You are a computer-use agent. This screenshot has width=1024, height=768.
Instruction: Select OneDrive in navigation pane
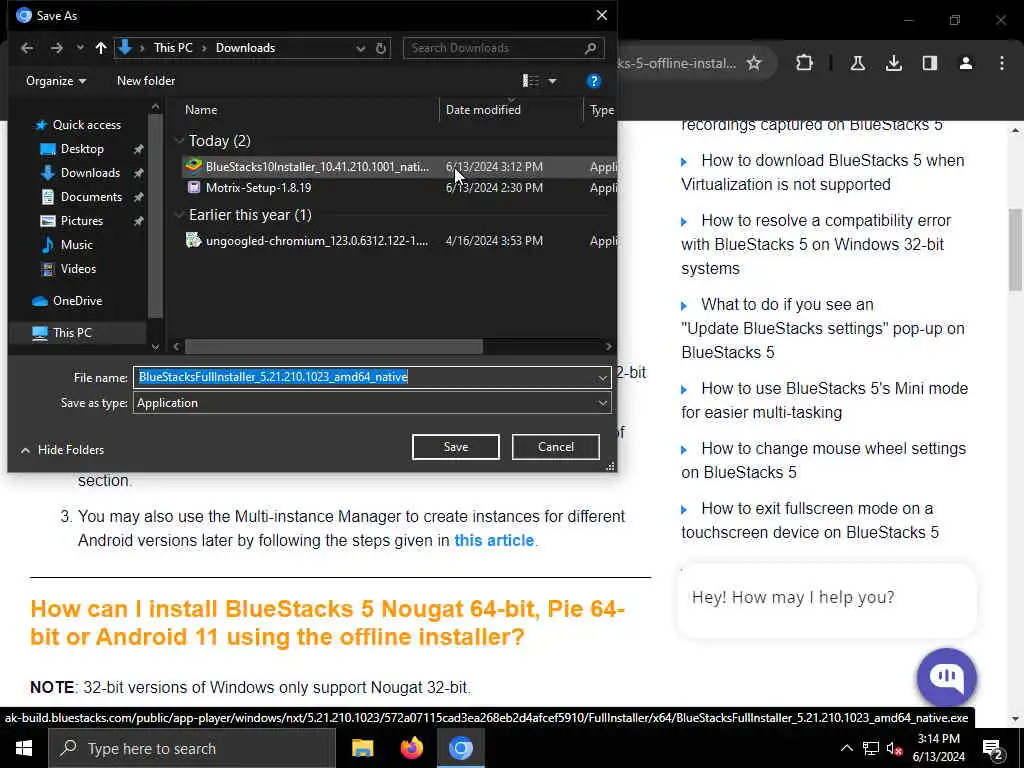pos(77,301)
